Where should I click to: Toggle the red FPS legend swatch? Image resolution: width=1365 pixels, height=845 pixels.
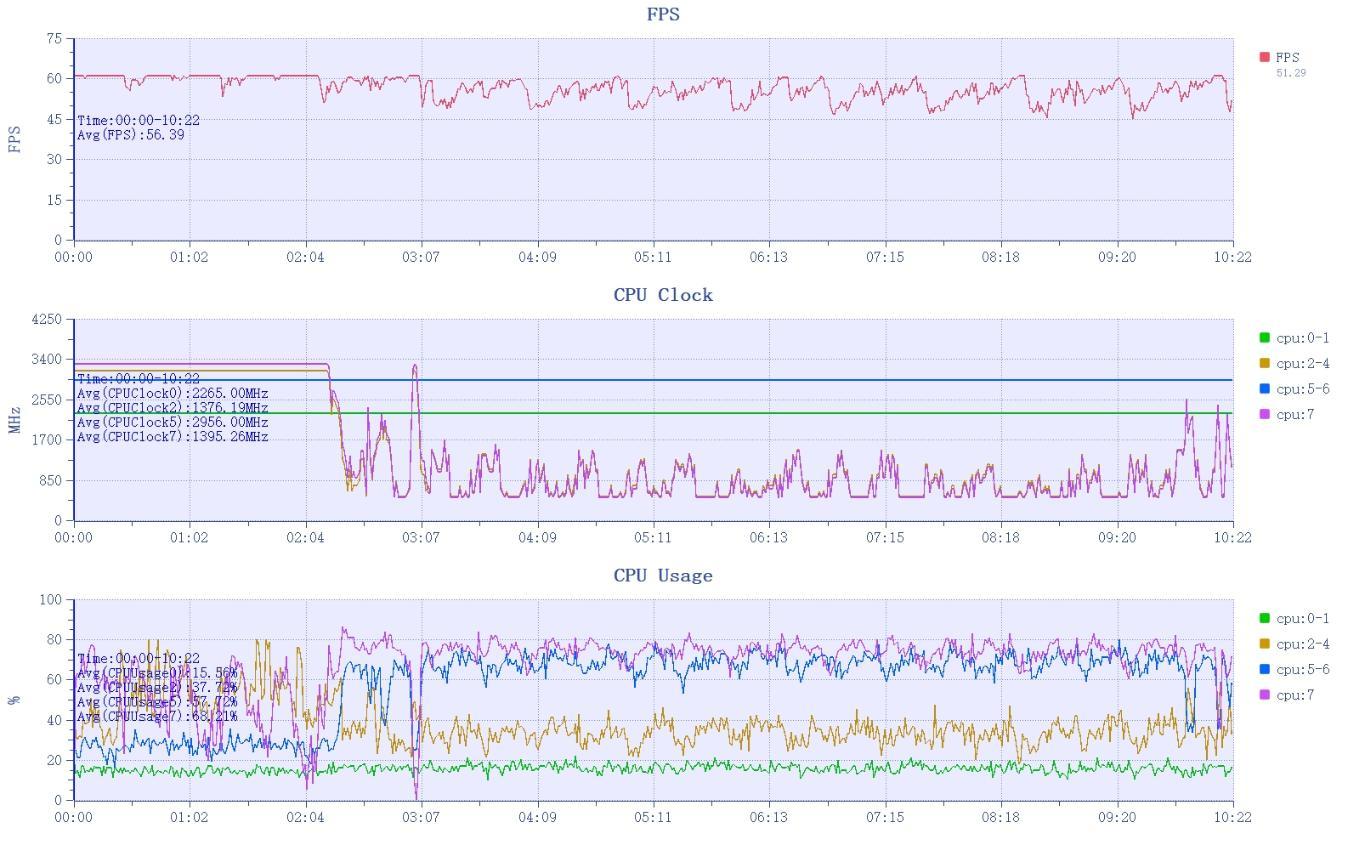1265,58
